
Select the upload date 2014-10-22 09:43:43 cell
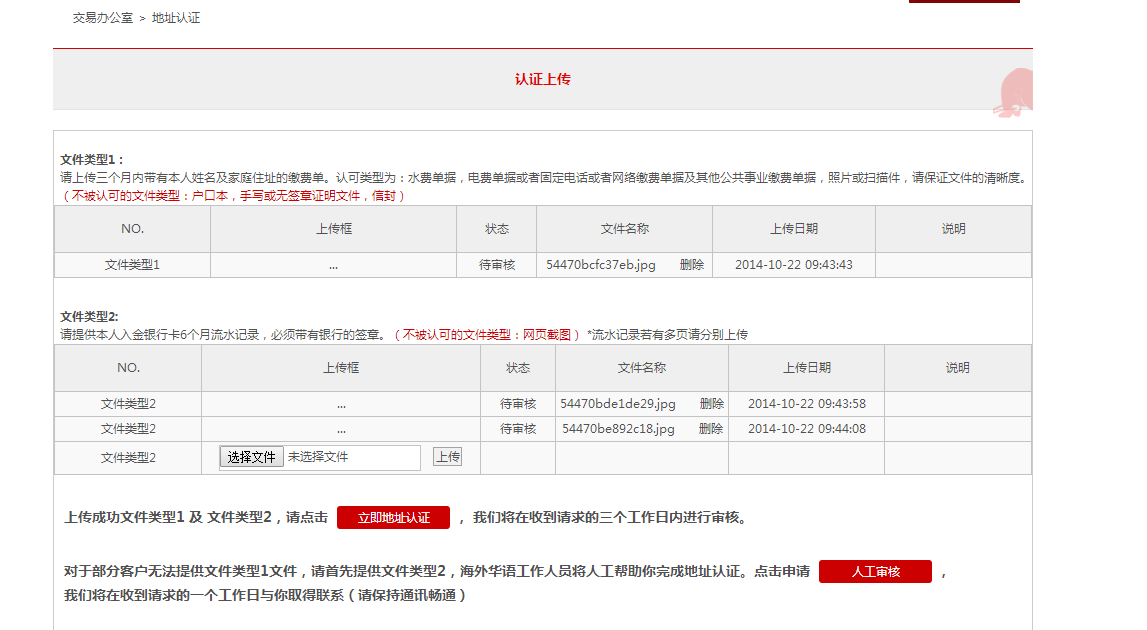coord(793,265)
